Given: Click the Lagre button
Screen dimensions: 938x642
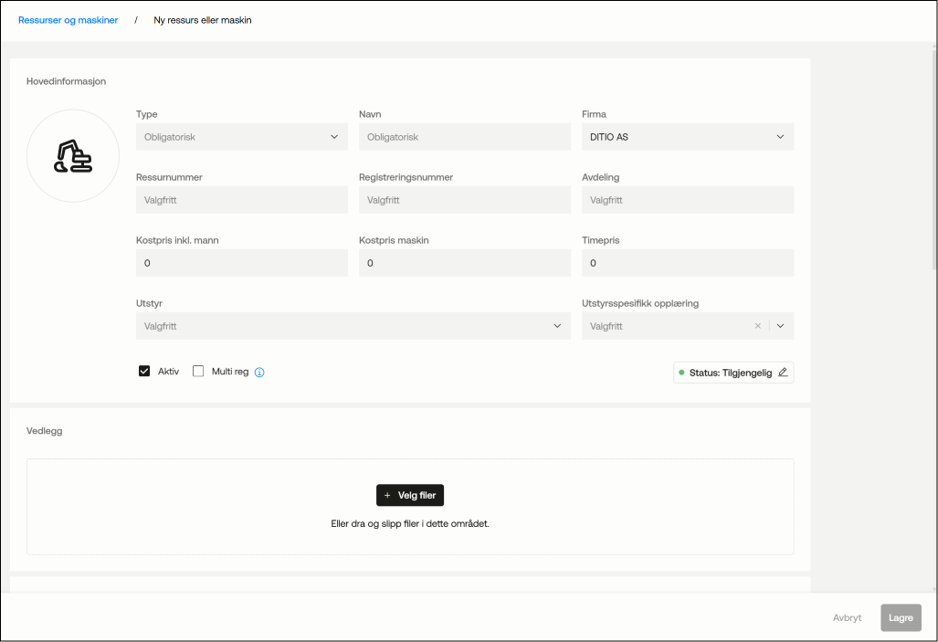Looking at the screenshot, I should (900, 617).
